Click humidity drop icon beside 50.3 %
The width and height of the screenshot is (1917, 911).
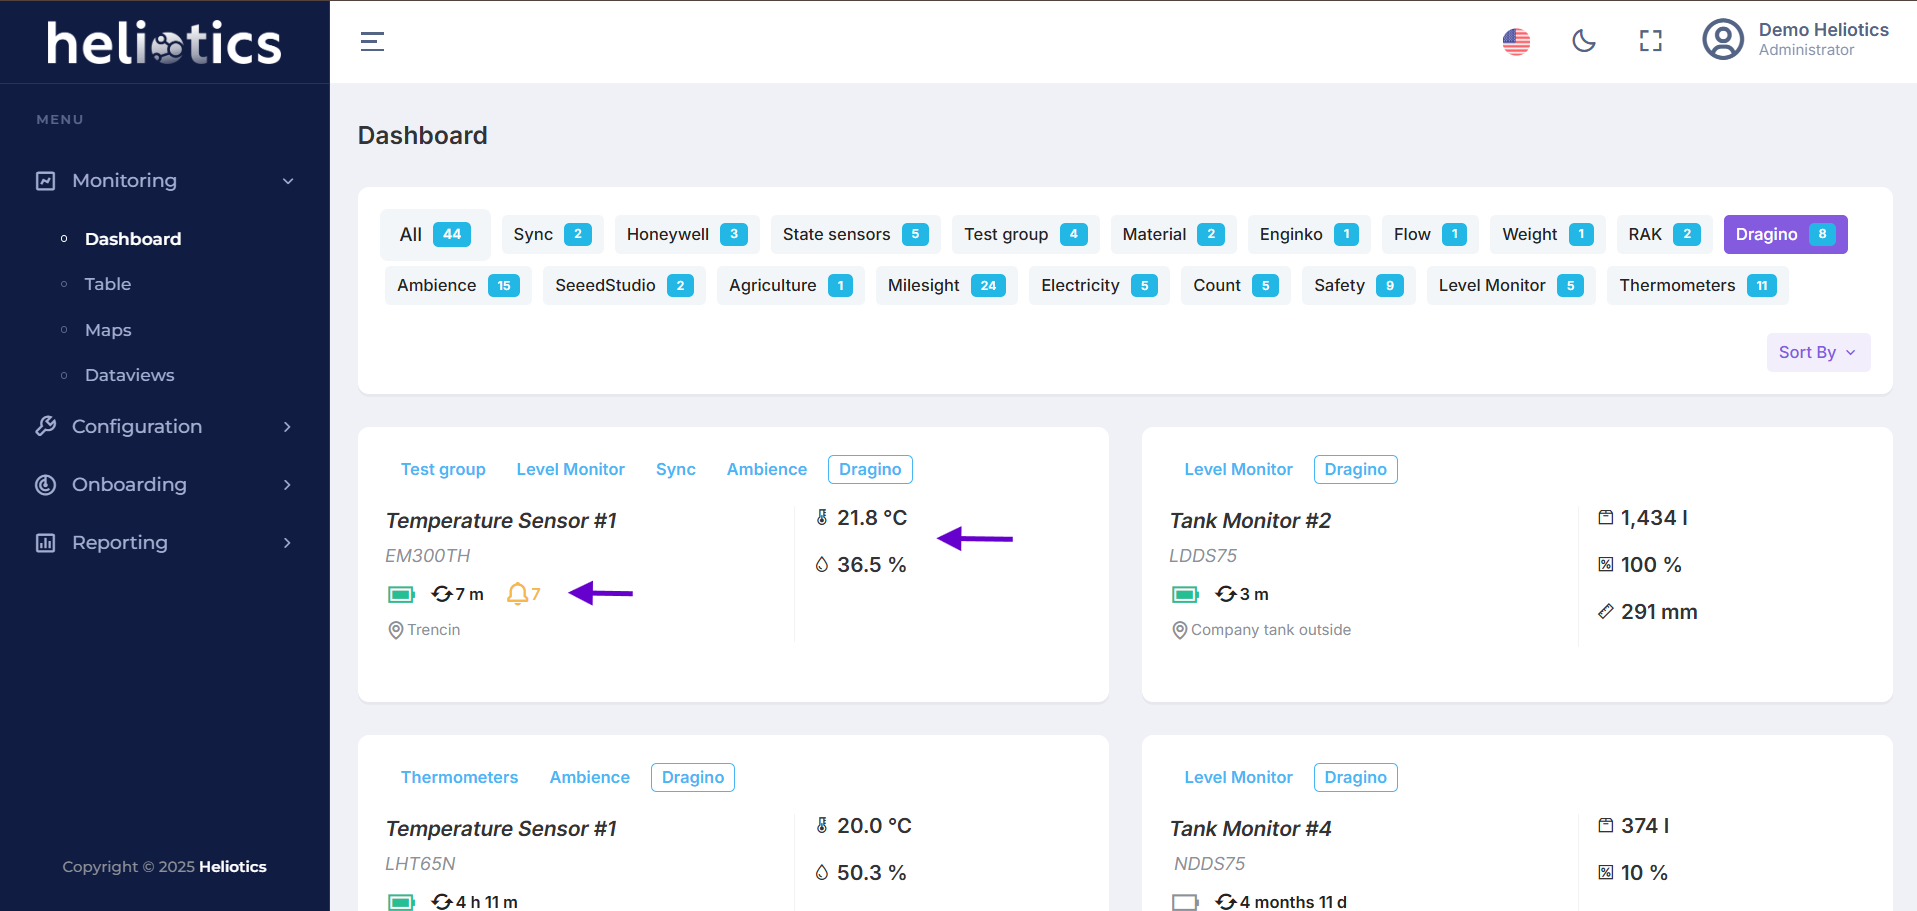point(822,873)
